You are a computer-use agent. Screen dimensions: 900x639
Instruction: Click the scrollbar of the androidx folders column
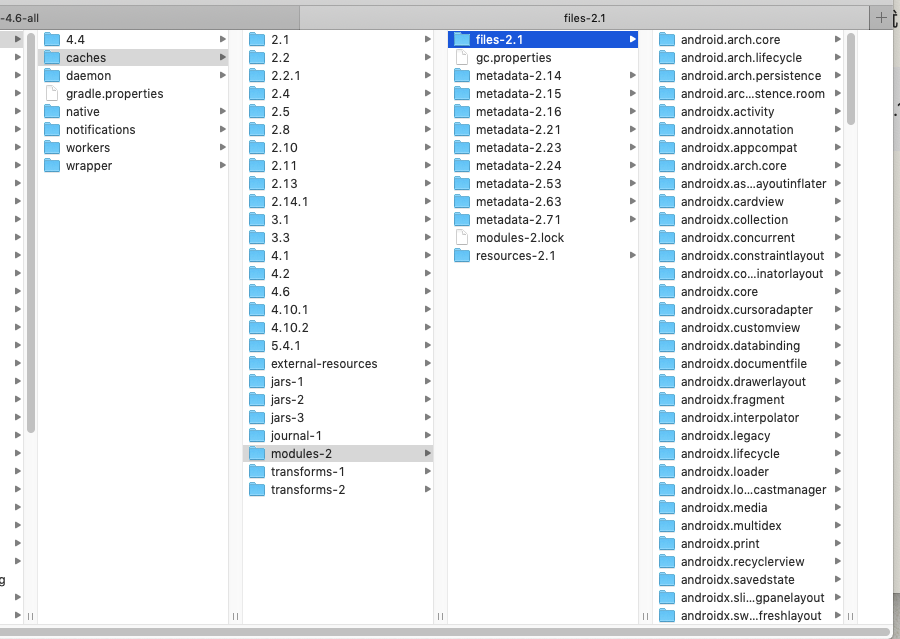tap(851, 79)
